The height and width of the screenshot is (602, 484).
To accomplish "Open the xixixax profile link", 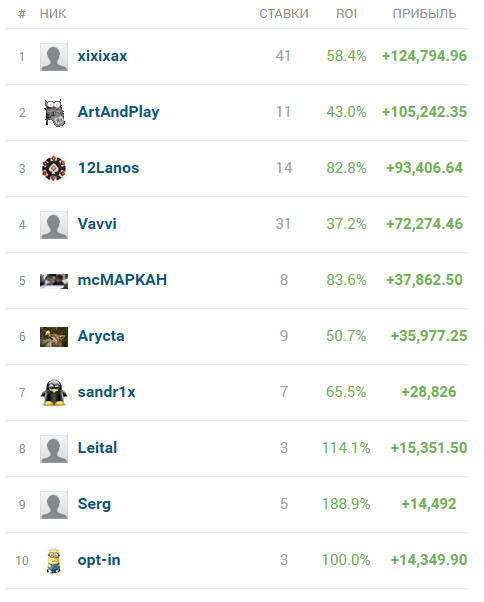I will point(102,56).
